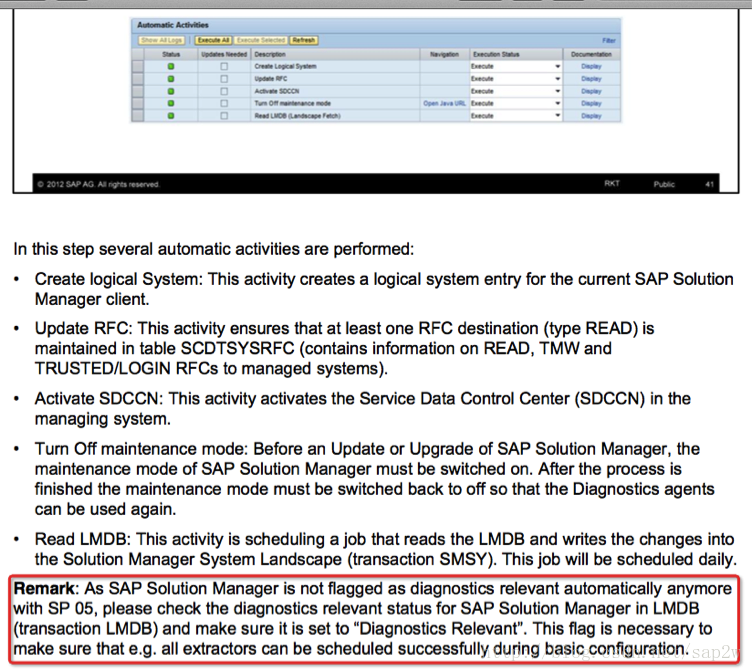This screenshot has width=752, height=672.
Task: Open the Filter link
Action: pos(609,41)
